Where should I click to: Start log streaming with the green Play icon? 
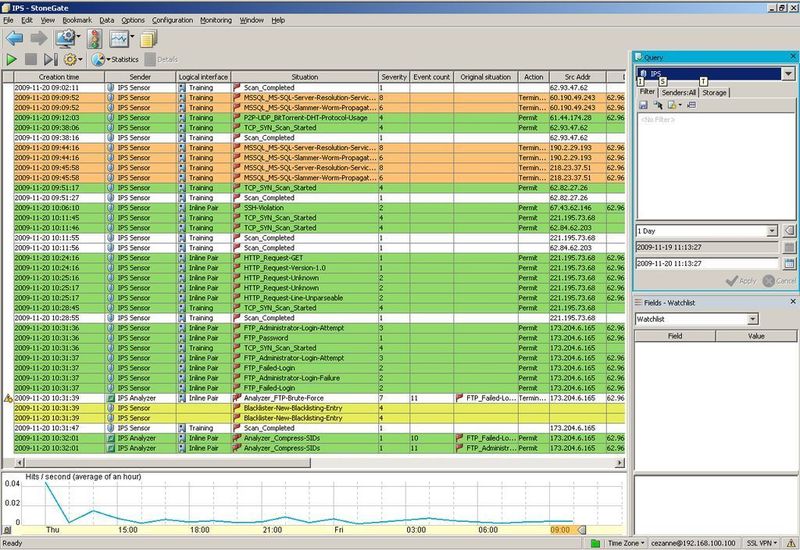[x=11, y=59]
